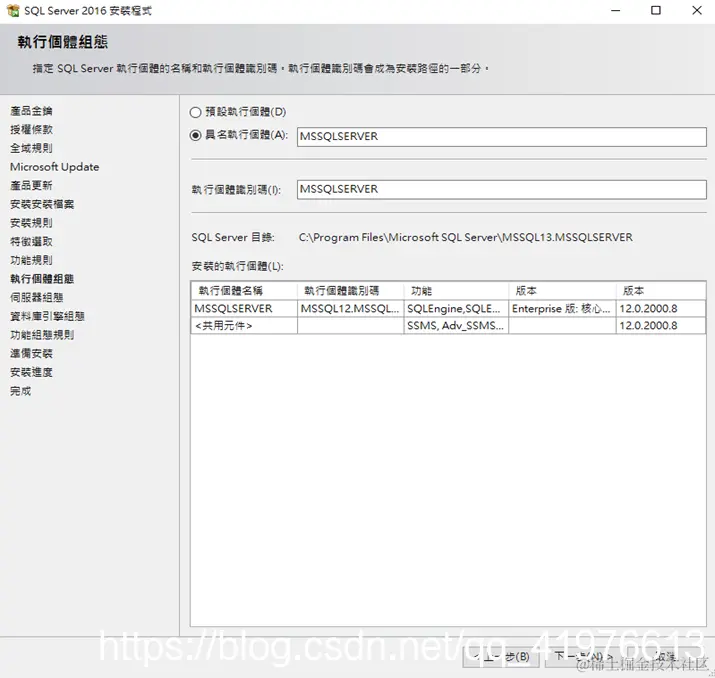Viewport: 715px width, 678px height.
Task: Click the 功能 column header
Action: 456,291
